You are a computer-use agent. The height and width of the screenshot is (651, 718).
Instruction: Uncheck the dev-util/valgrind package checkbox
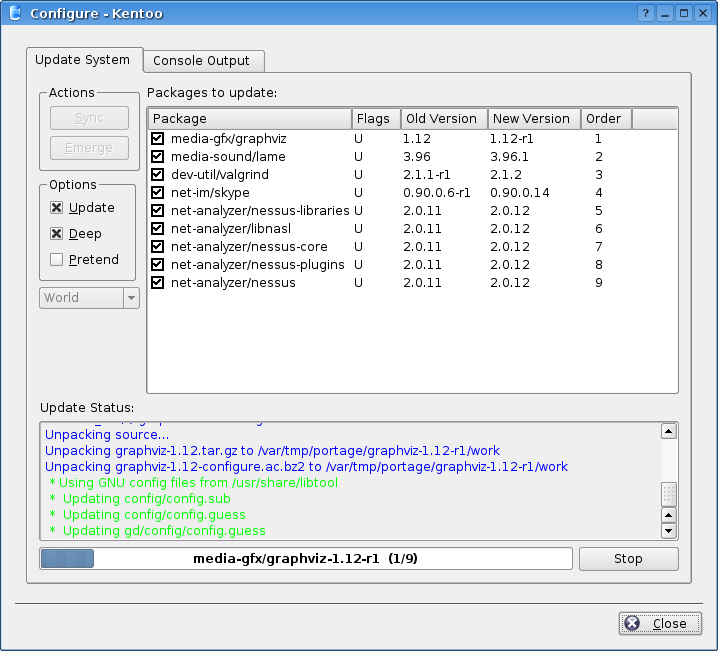[158, 174]
